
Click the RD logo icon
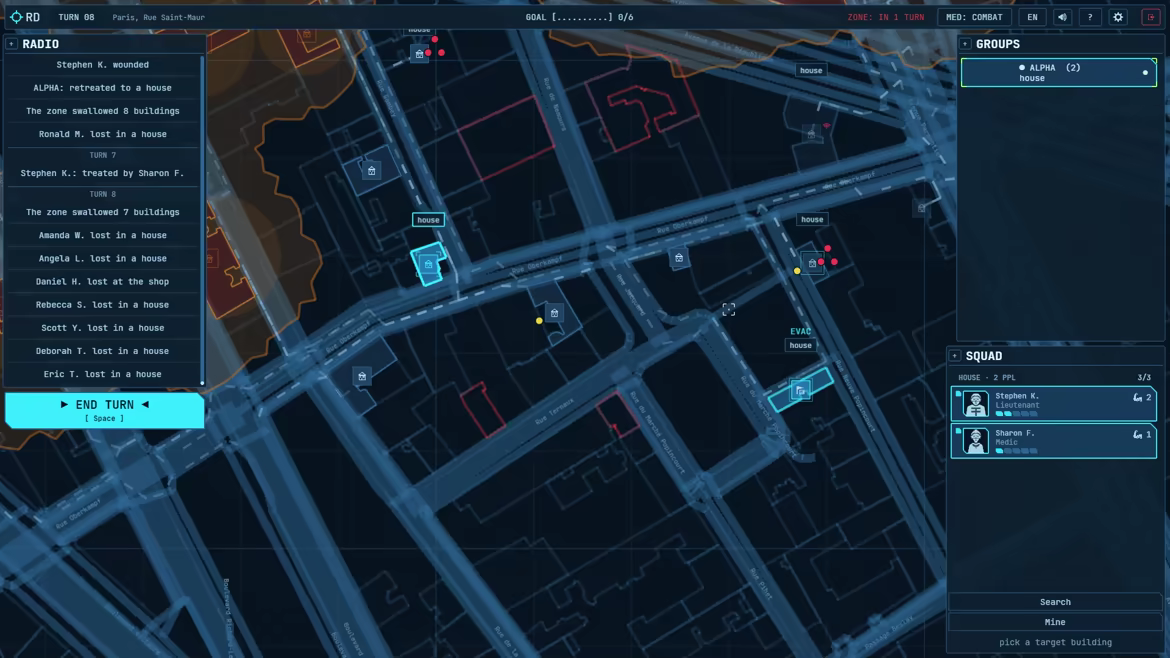[16, 16]
